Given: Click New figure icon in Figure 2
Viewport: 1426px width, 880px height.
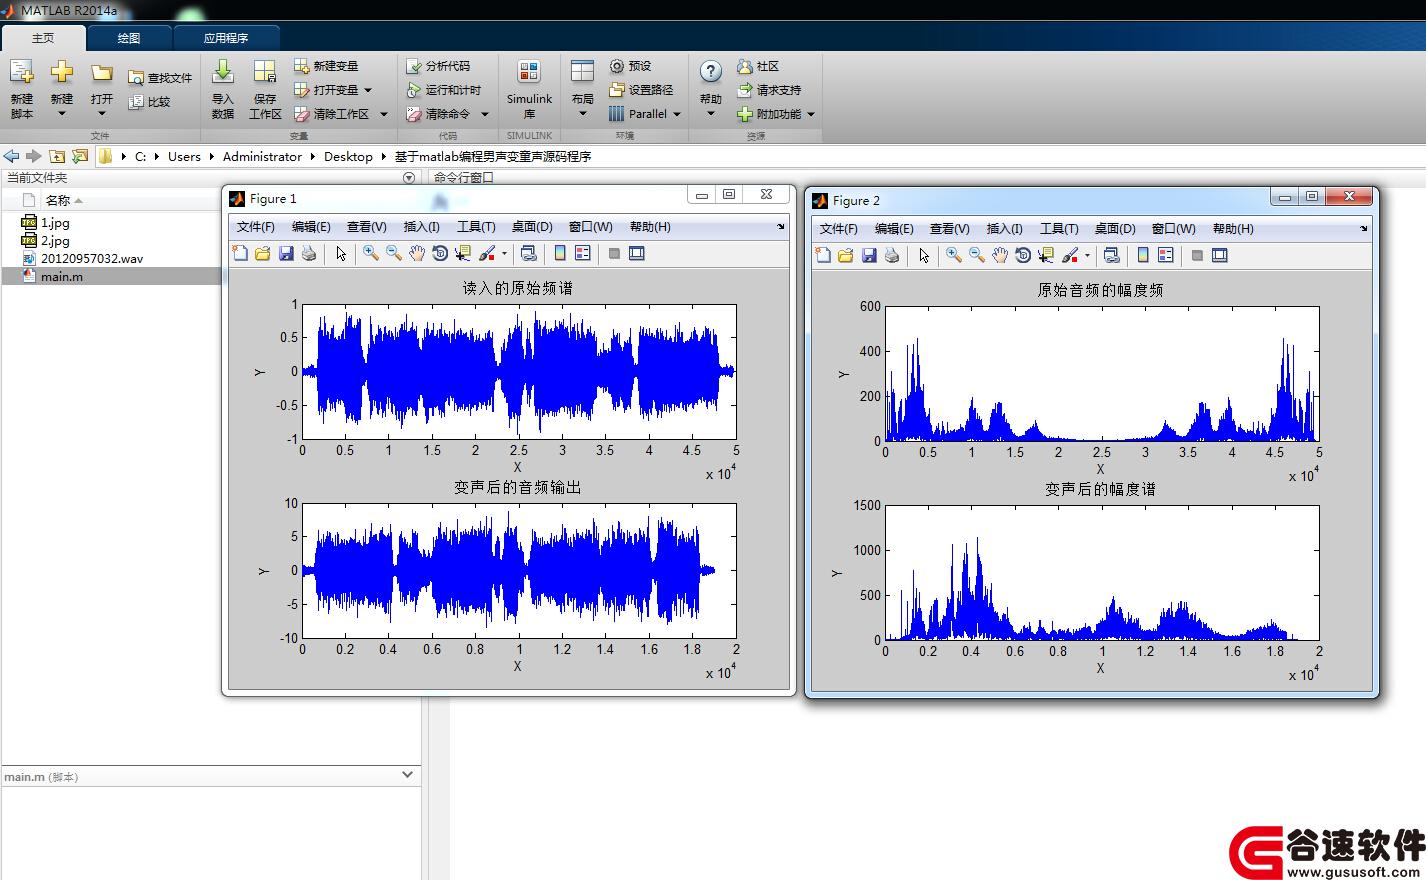Looking at the screenshot, I should pyautogui.click(x=823, y=255).
